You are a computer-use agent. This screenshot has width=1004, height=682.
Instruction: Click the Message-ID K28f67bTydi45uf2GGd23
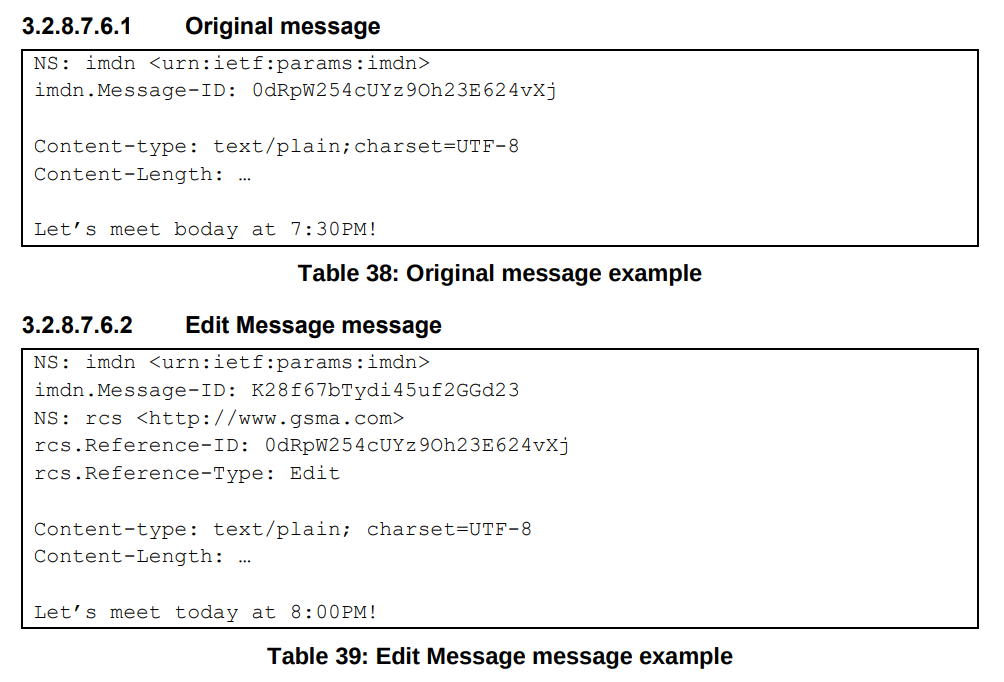[x=385, y=390]
